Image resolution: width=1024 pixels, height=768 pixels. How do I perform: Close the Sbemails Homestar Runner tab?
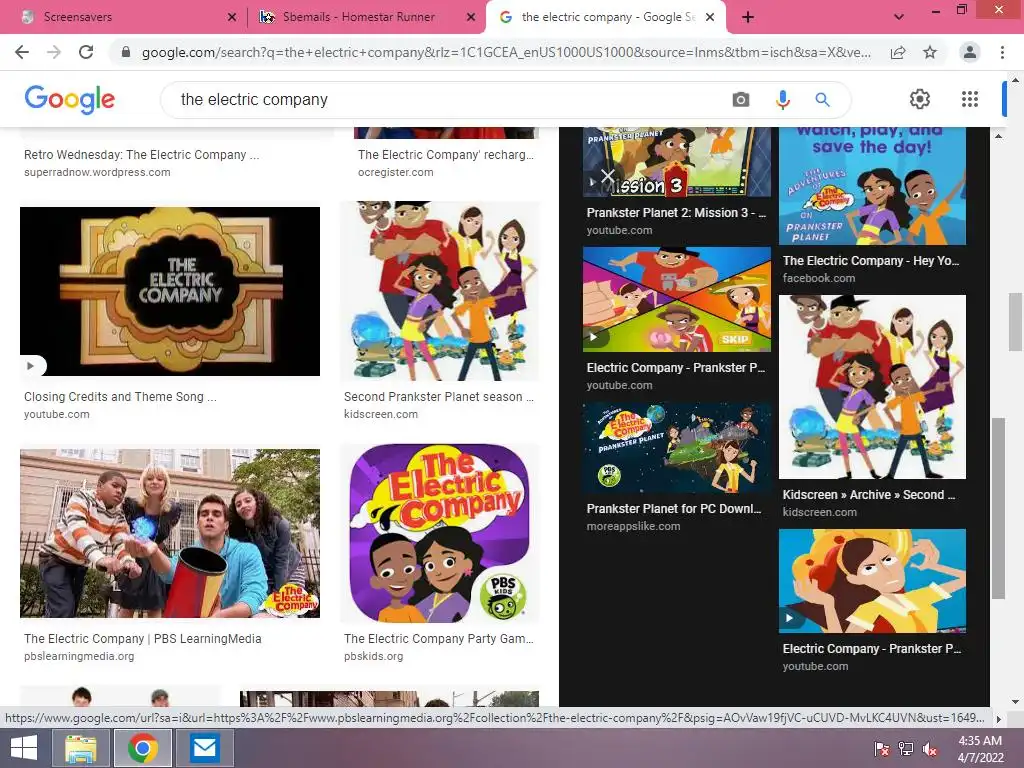point(471,17)
